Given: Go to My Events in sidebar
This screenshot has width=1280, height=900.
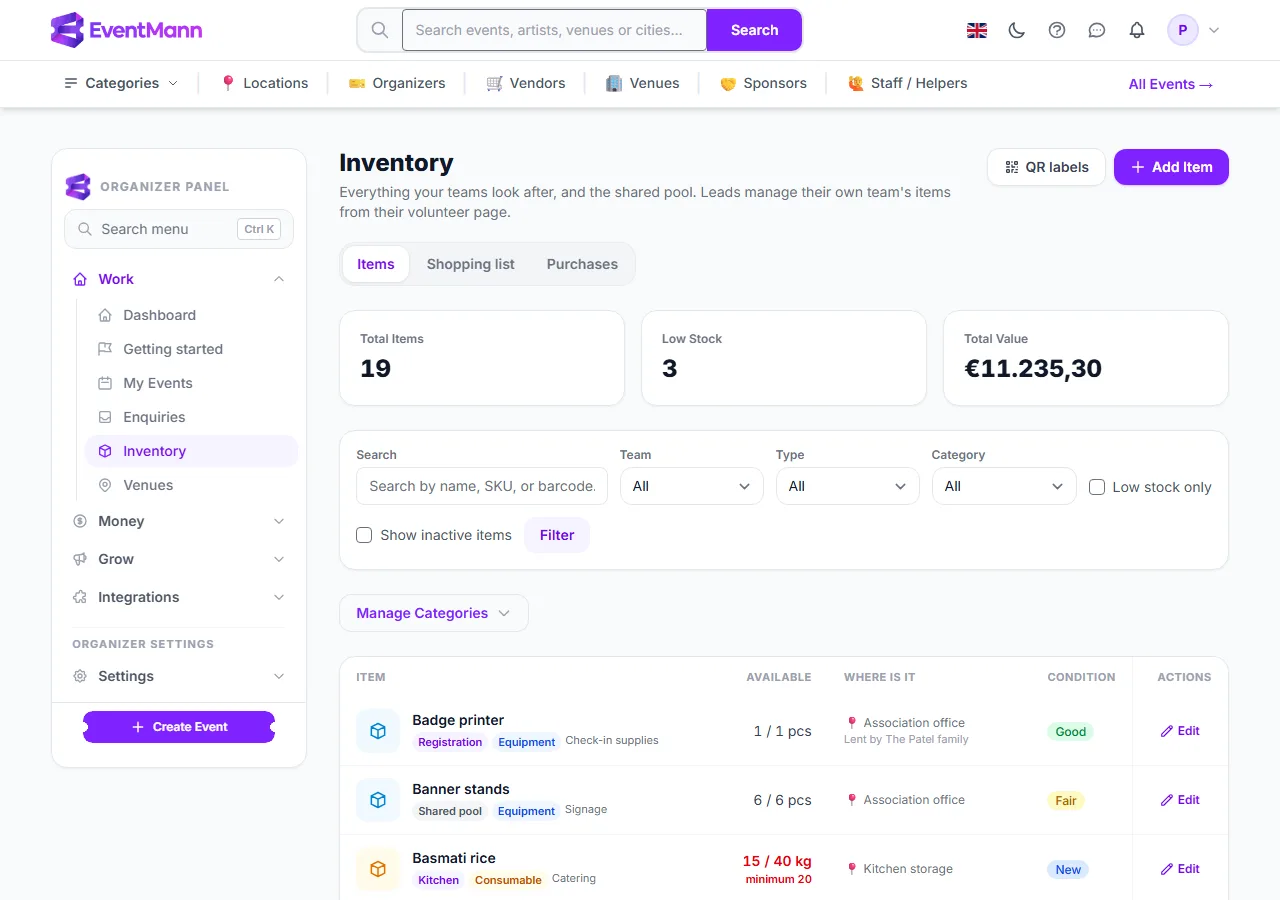Looking at the screenshot, I should click(x=191, y=383).
